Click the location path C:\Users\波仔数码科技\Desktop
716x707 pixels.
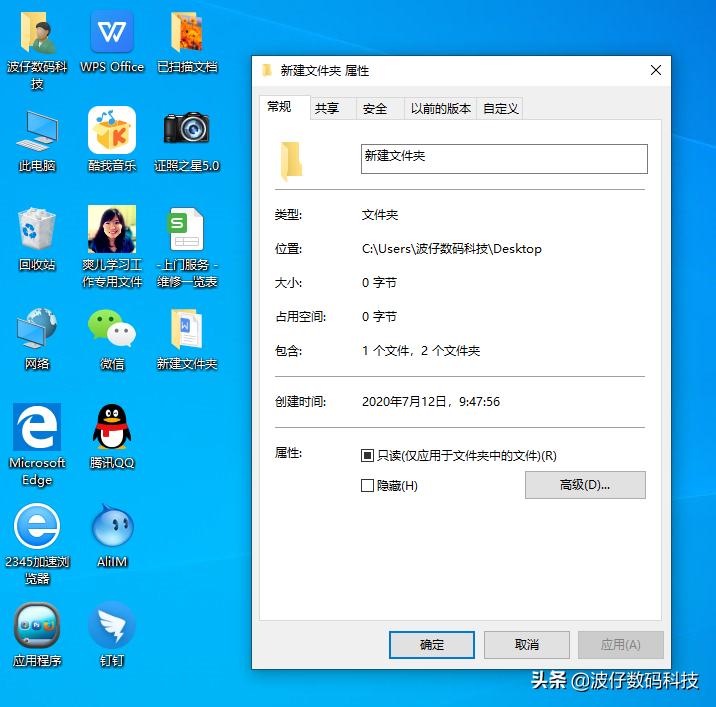click(452, 249)
